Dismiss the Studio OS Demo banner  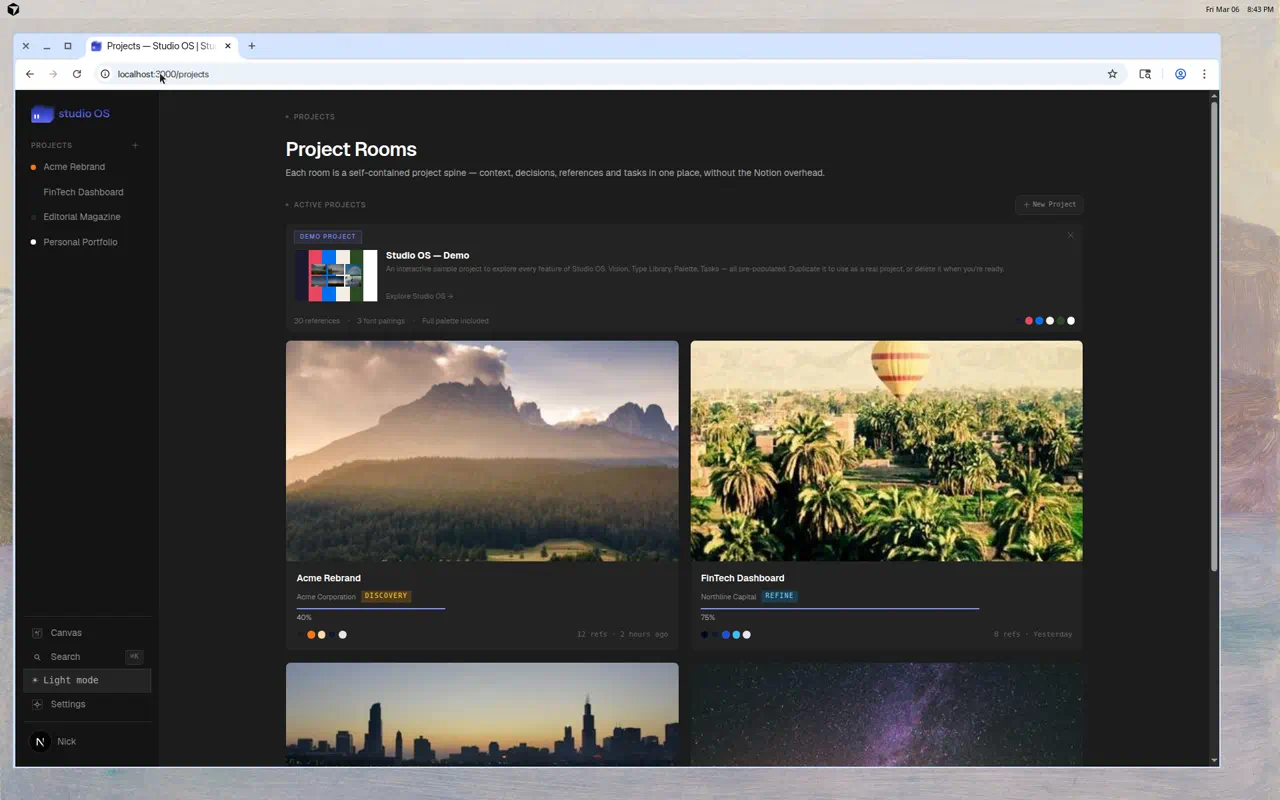(1070, 235)
